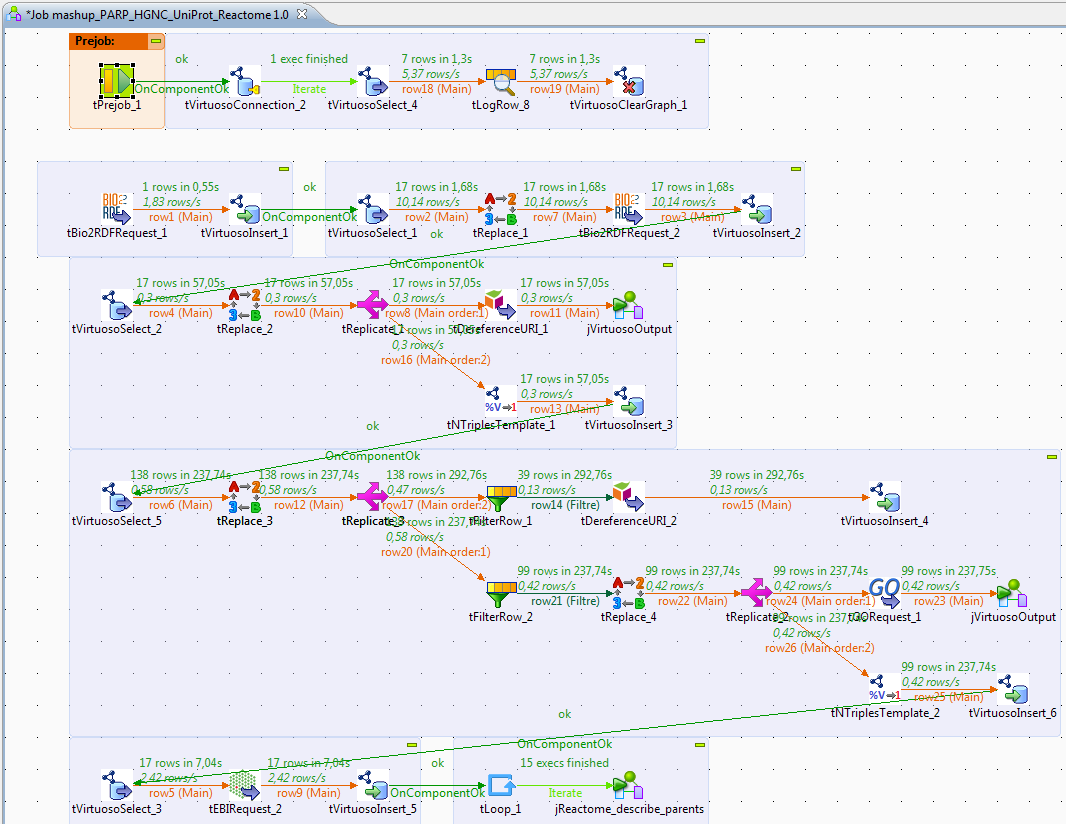Collapse the Prejob subjob box

[156, 41]
